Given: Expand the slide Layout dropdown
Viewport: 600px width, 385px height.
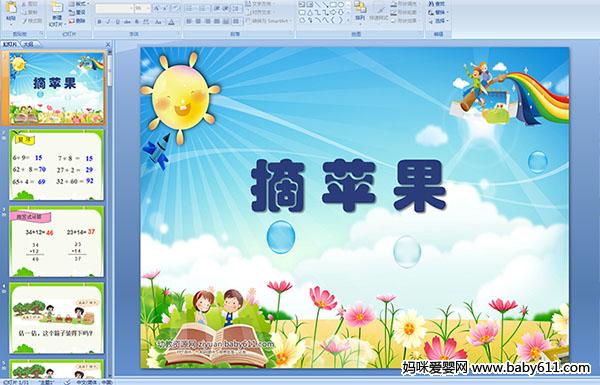Looking at the screenshot, I should (x=79, y=4).
